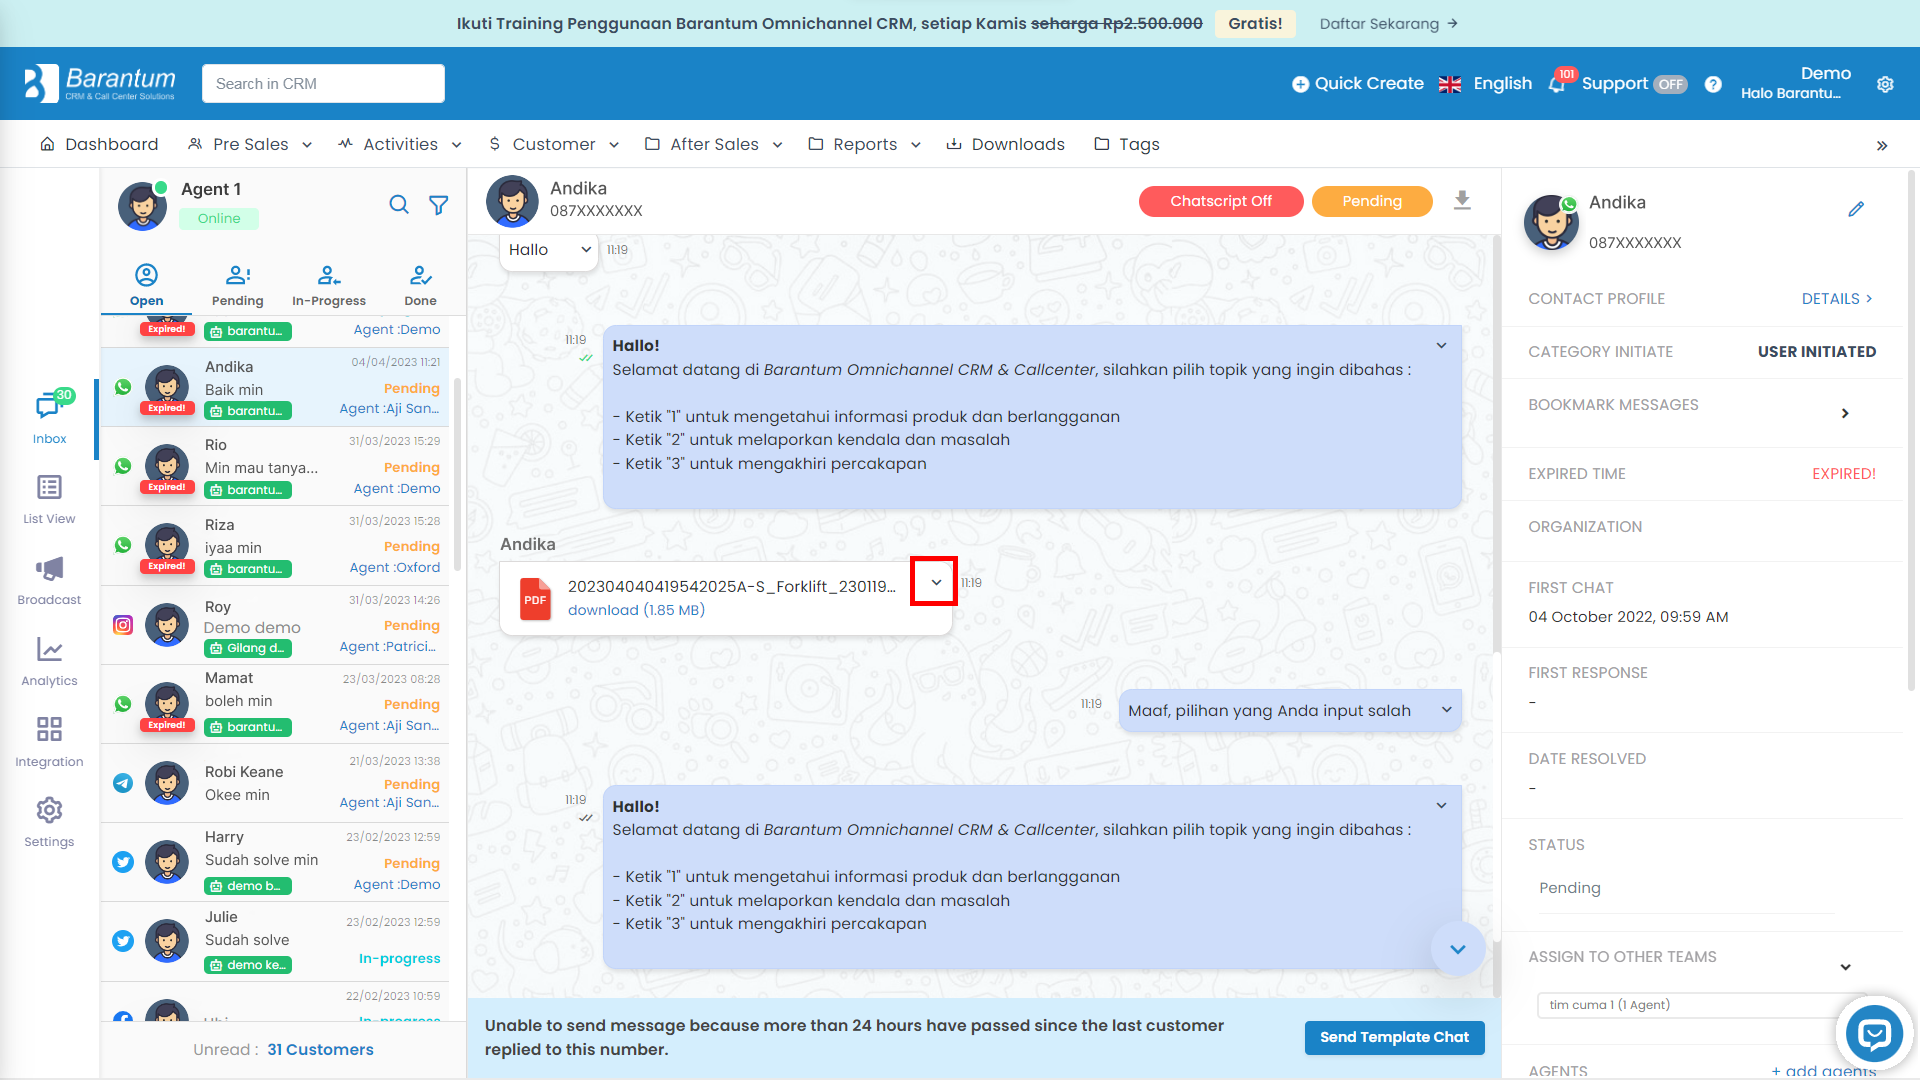Screen dimensions: 1920x1080
Task: Open Julie's conversation in the list
Action: point(275,941)
